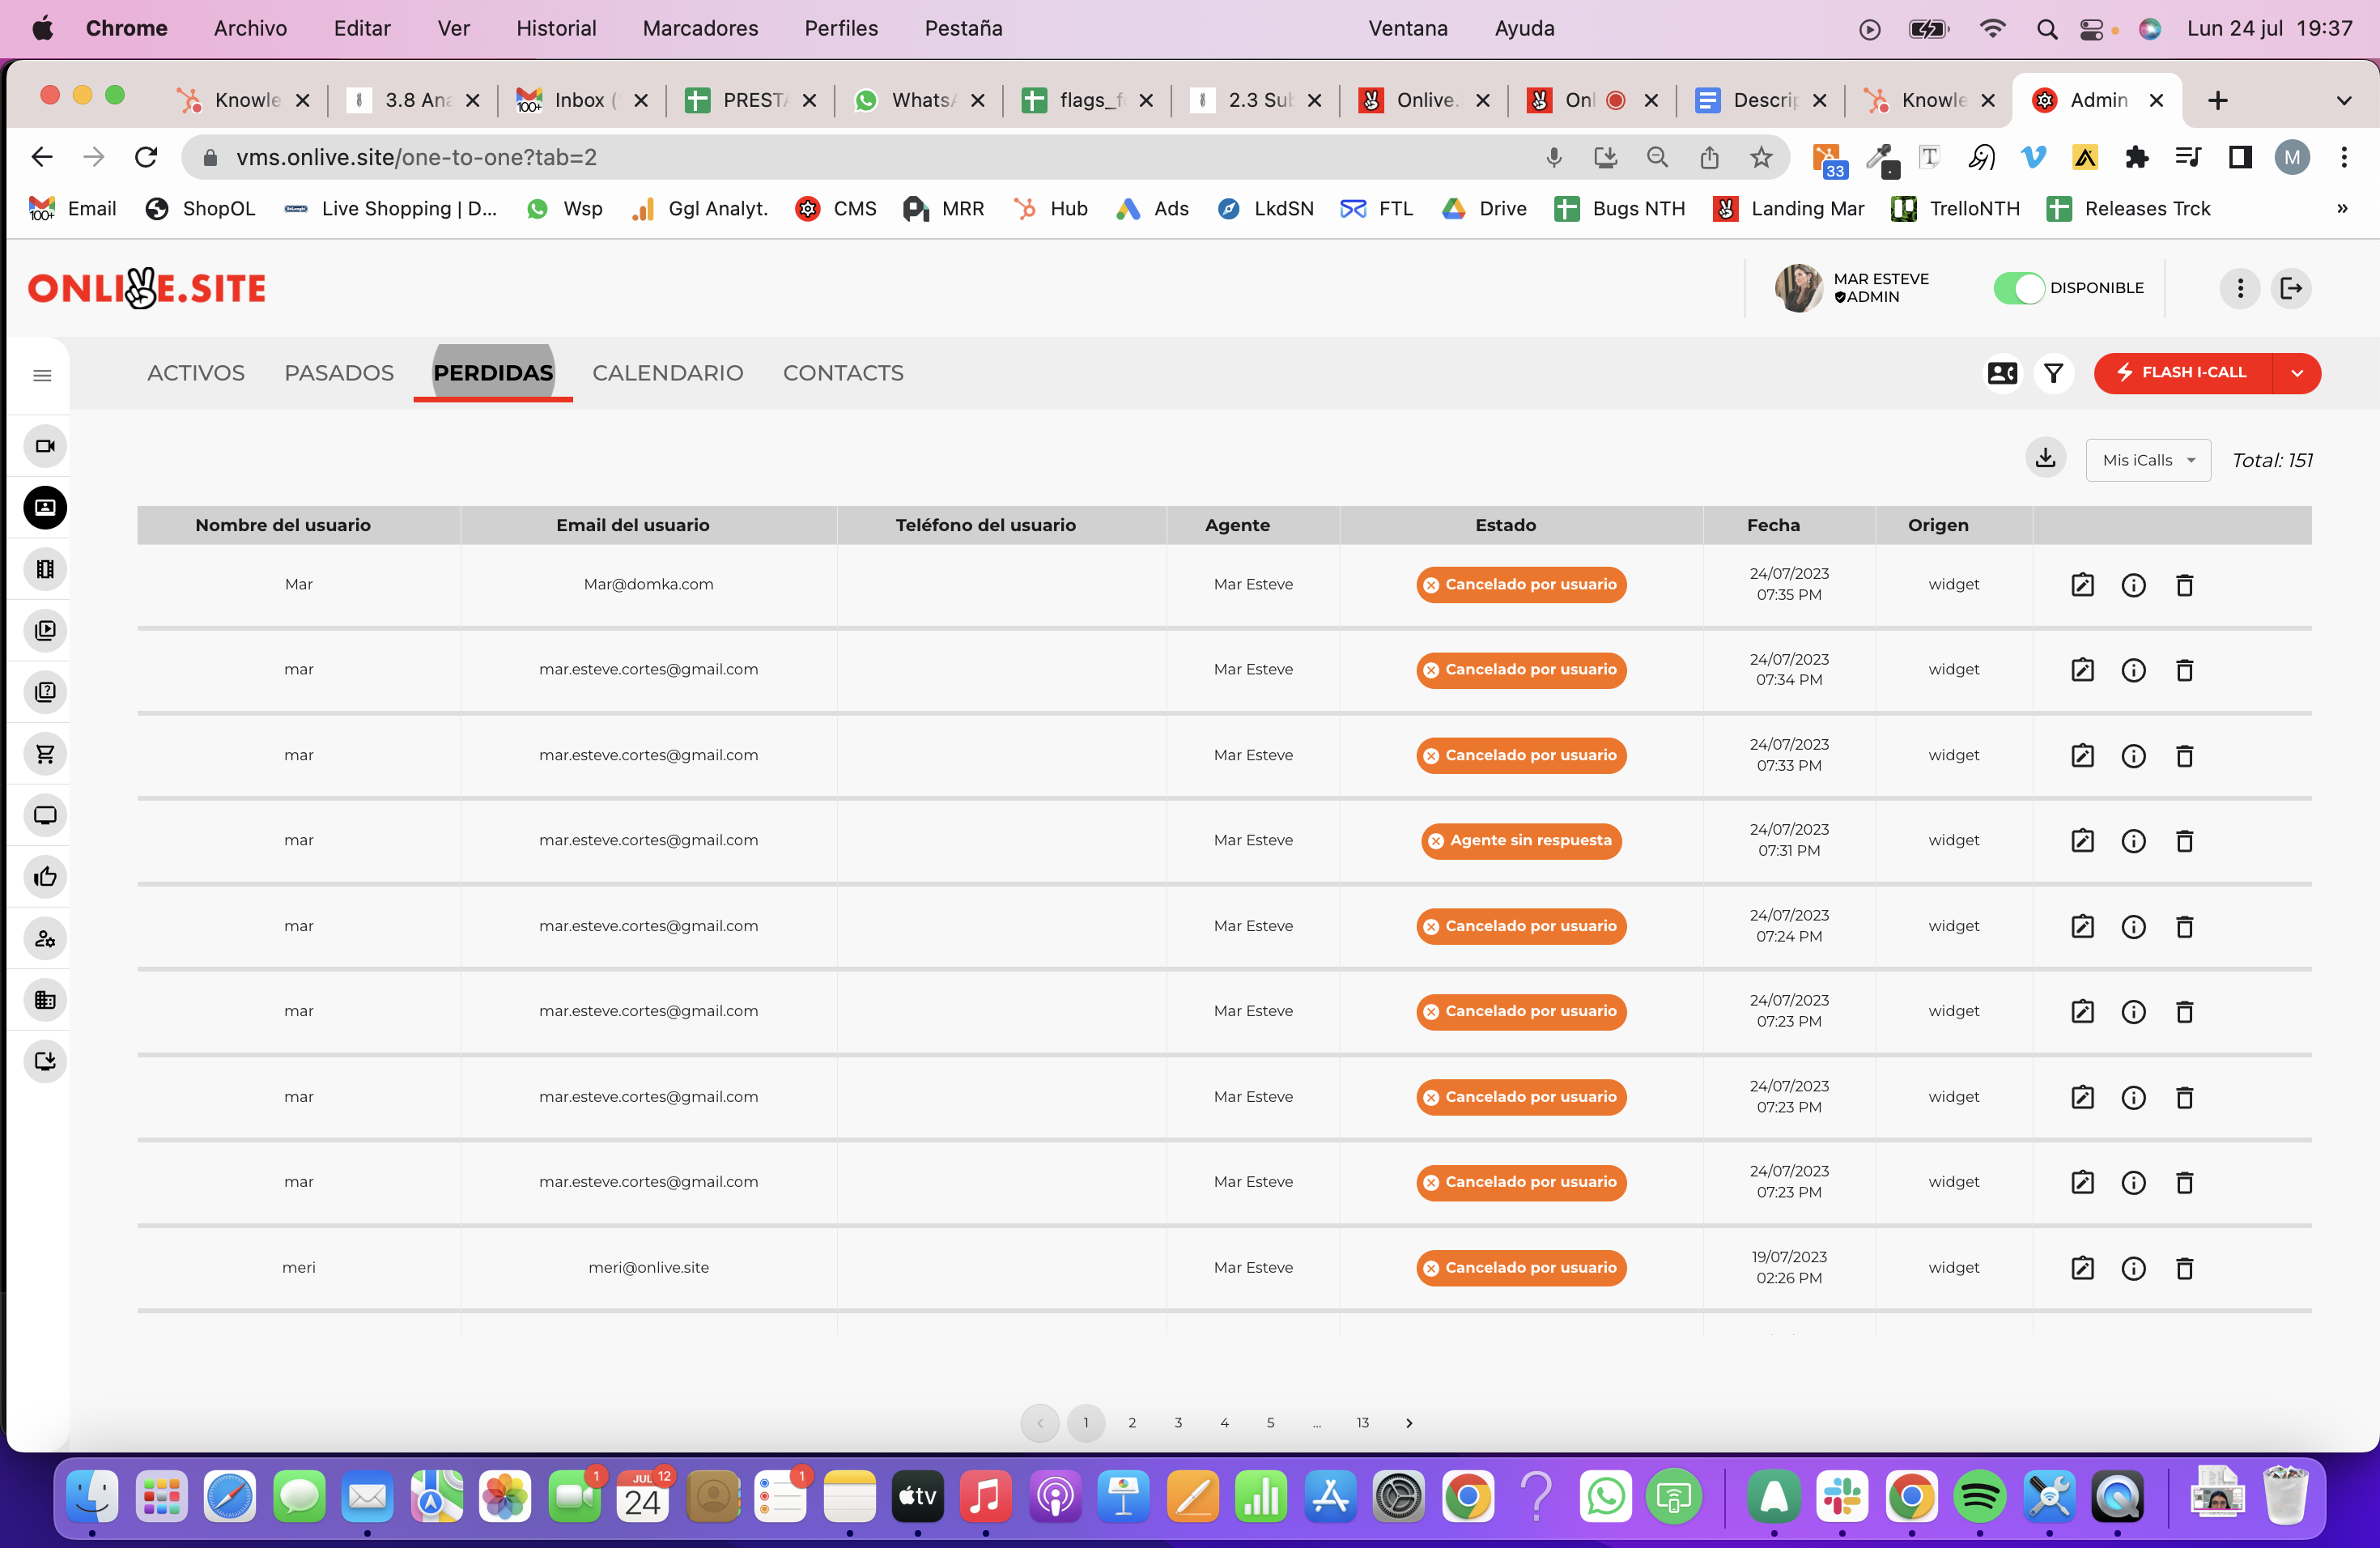Go to page 13 of results

coord(1362,1422)
